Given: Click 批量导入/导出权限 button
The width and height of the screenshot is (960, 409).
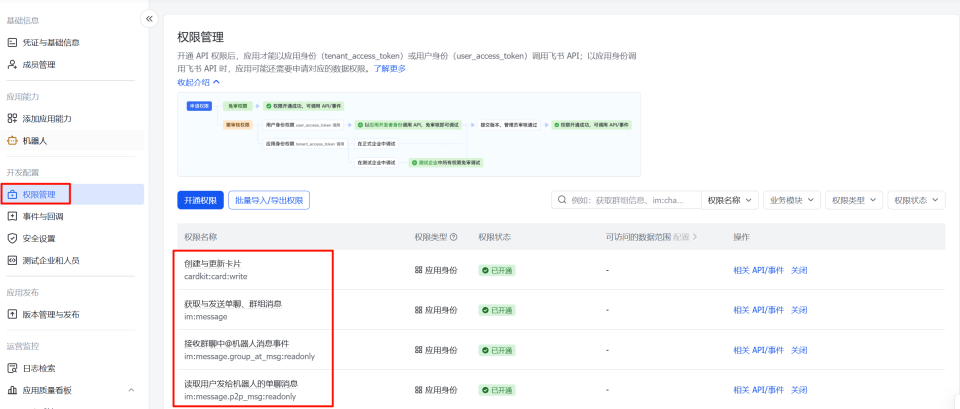Looking at the screenshot, I should tap(269, 200).
